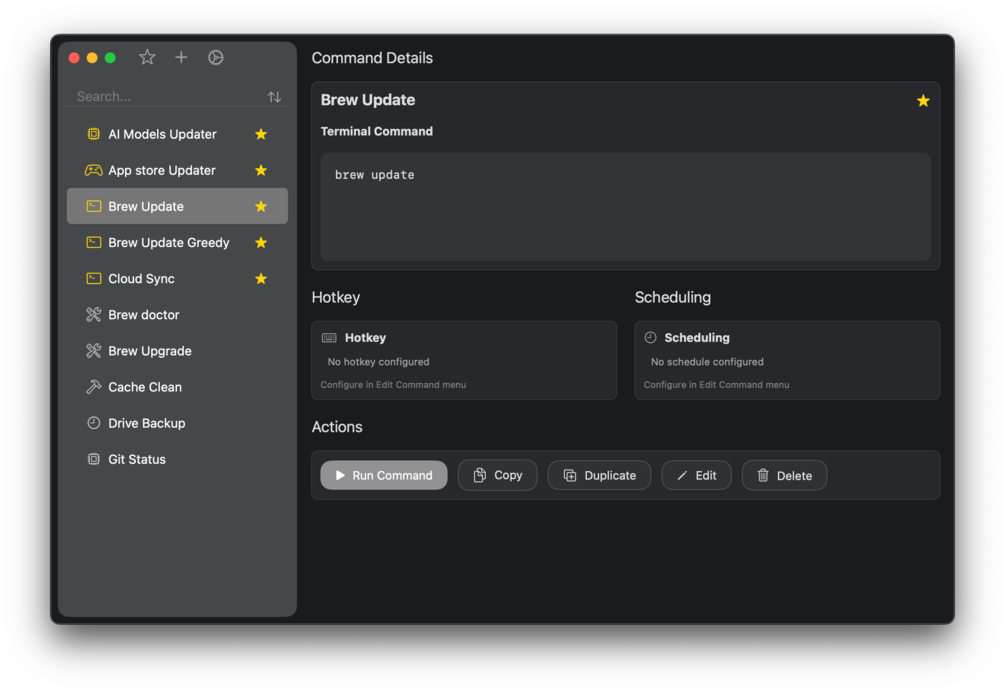This screenshot has height=691, width=1005.
Task: Click the Actions section heading
Action: click(x=337, y=427)
